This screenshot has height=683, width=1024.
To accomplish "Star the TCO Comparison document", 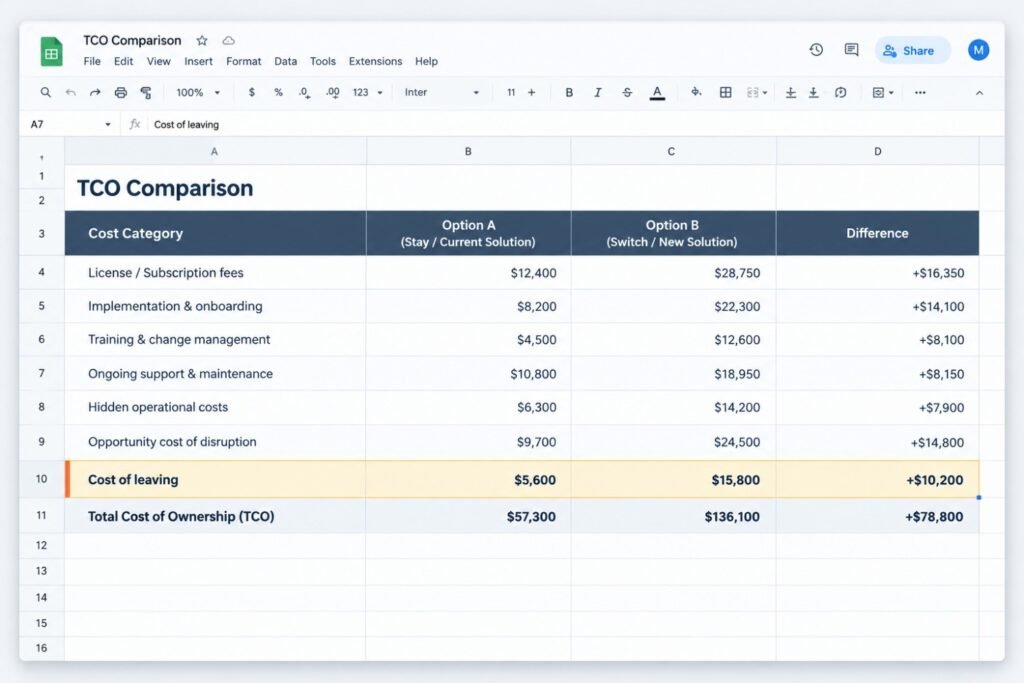I will tap(202, 40).
